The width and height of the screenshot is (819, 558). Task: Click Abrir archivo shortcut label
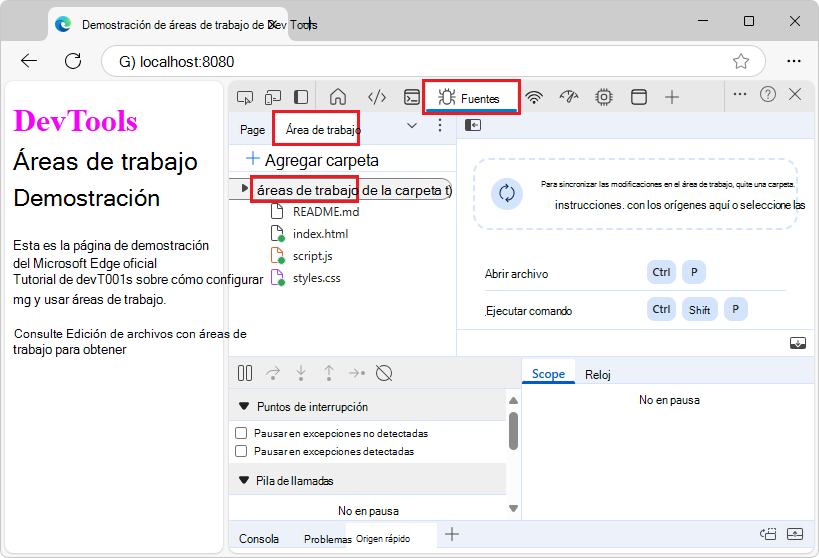[x=516, y=274]
